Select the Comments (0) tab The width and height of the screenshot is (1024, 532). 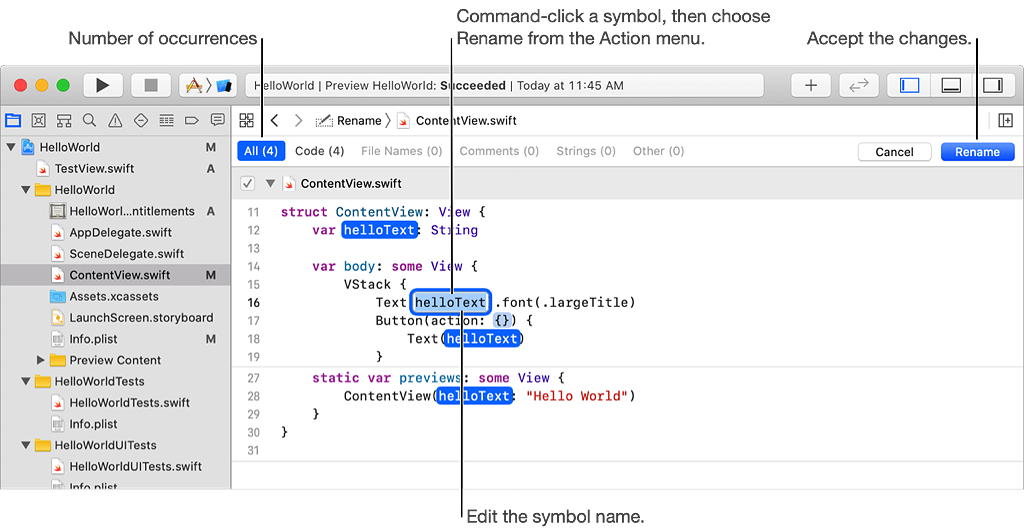tap(499, 151)
